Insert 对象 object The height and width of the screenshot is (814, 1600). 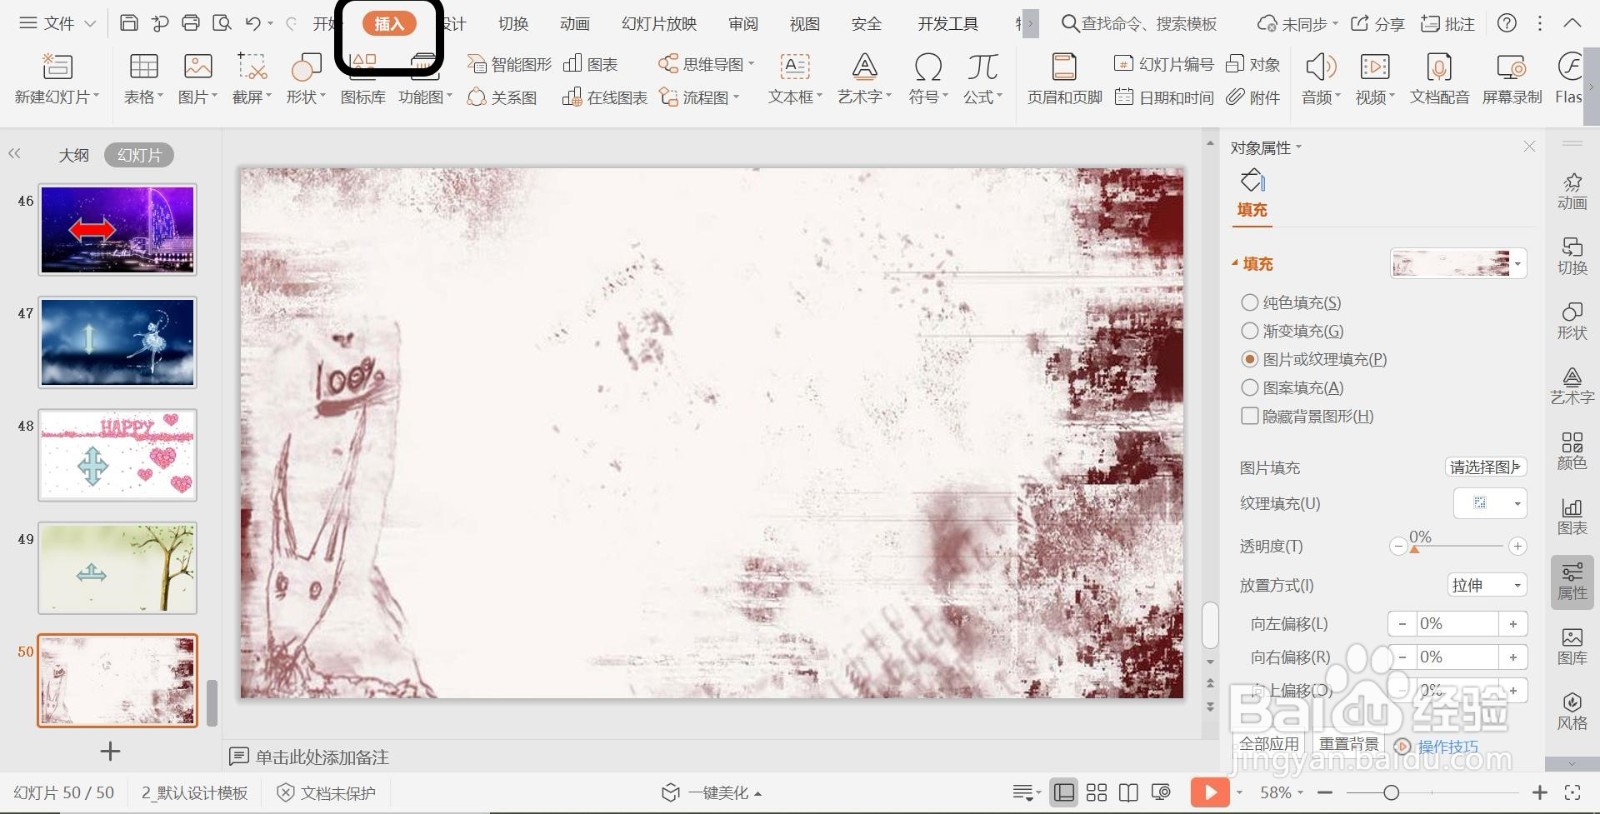(x=1253, y=64)
